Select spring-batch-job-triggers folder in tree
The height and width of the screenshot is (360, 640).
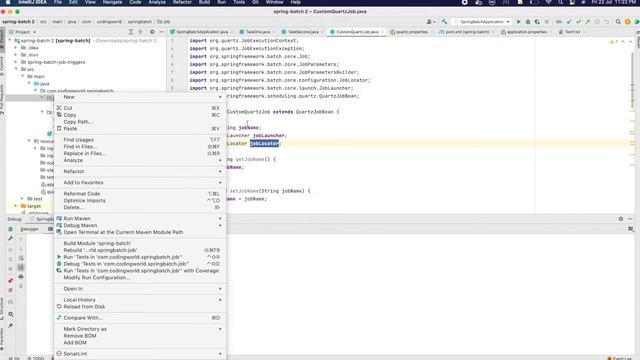(56, 62)
